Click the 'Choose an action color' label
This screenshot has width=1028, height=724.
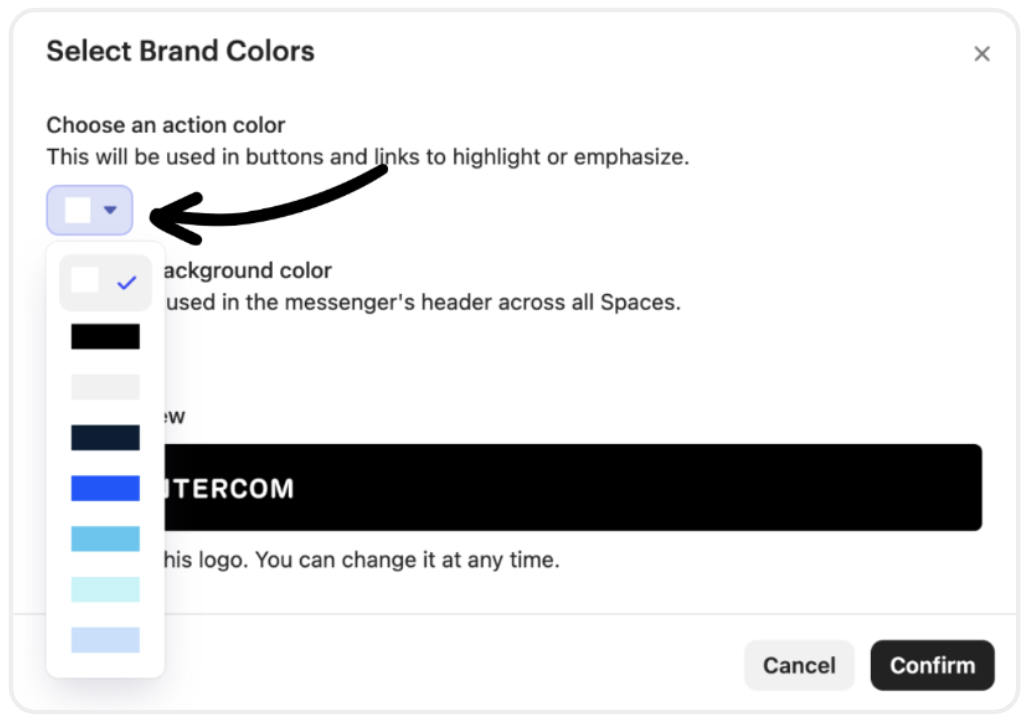pos(166,125)
